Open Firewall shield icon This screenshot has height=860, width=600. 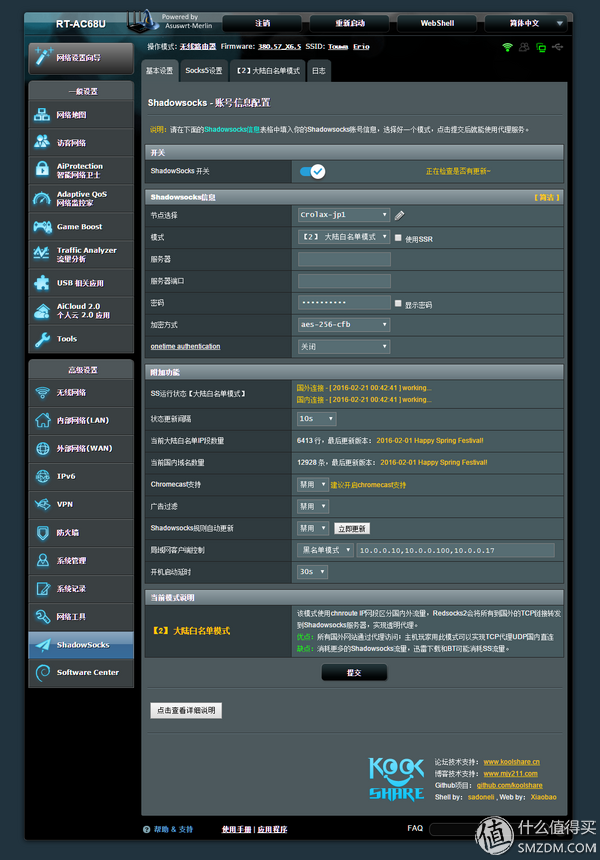pos(42,533)
